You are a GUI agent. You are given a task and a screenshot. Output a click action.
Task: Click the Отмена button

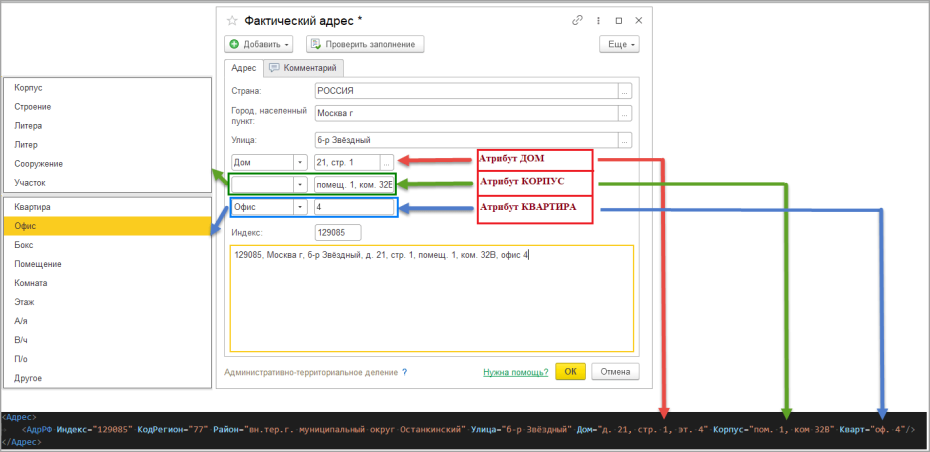click(x=616, y=372)
